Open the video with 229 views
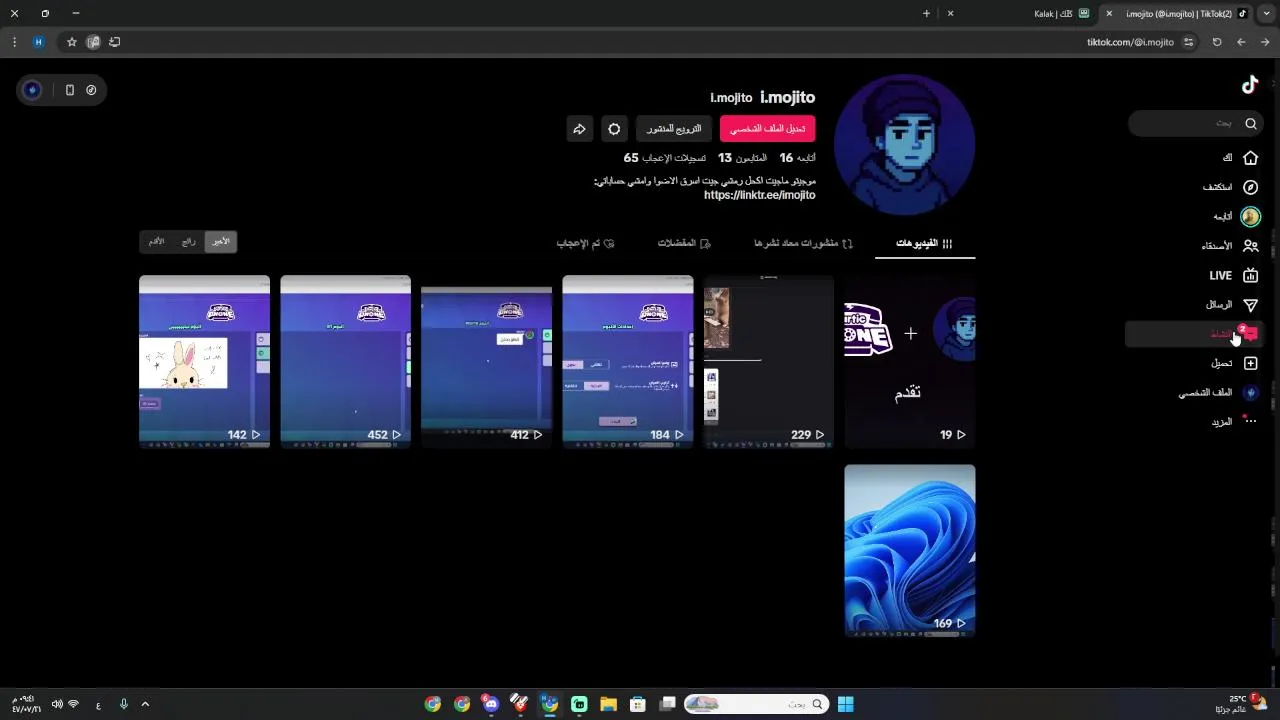This screenshot has width=1280, height=720. [769, 362]
